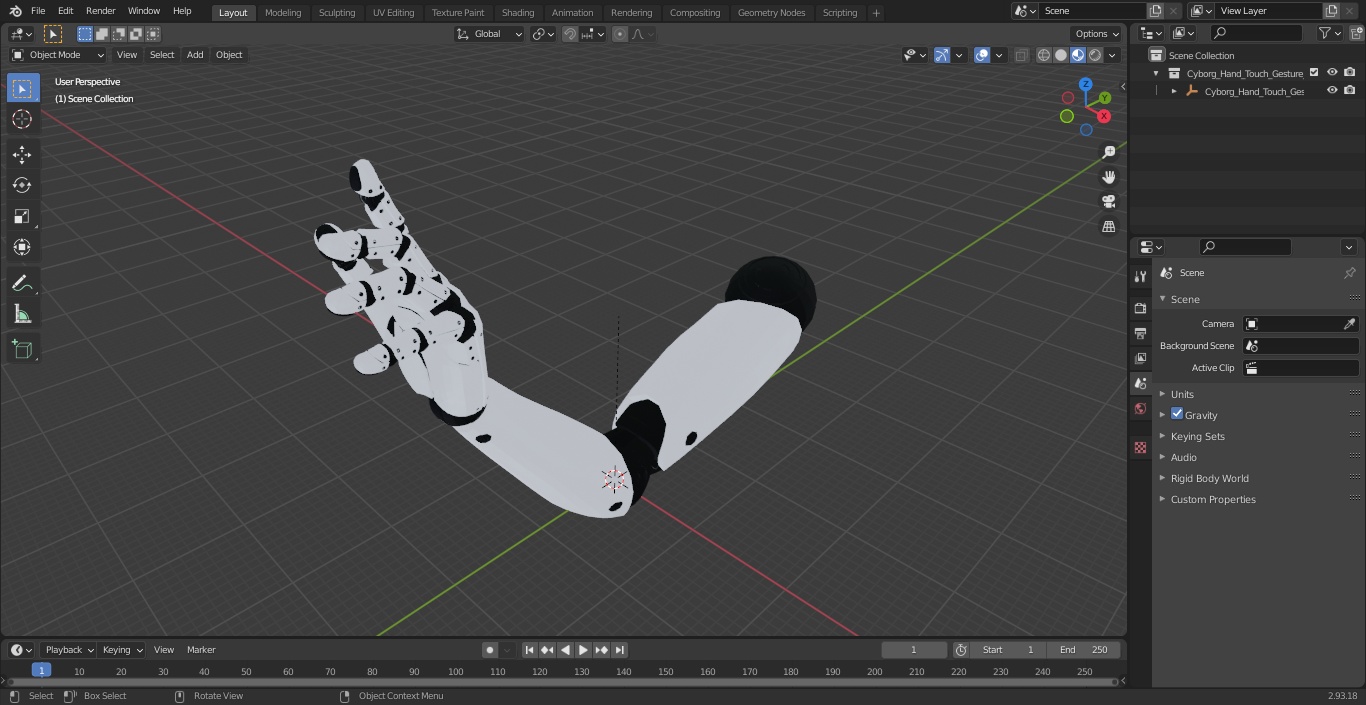The width and height of the screenshot is (1366, 705).
Task: Select the Annotate tool
Action: click(x=22, y=283)
